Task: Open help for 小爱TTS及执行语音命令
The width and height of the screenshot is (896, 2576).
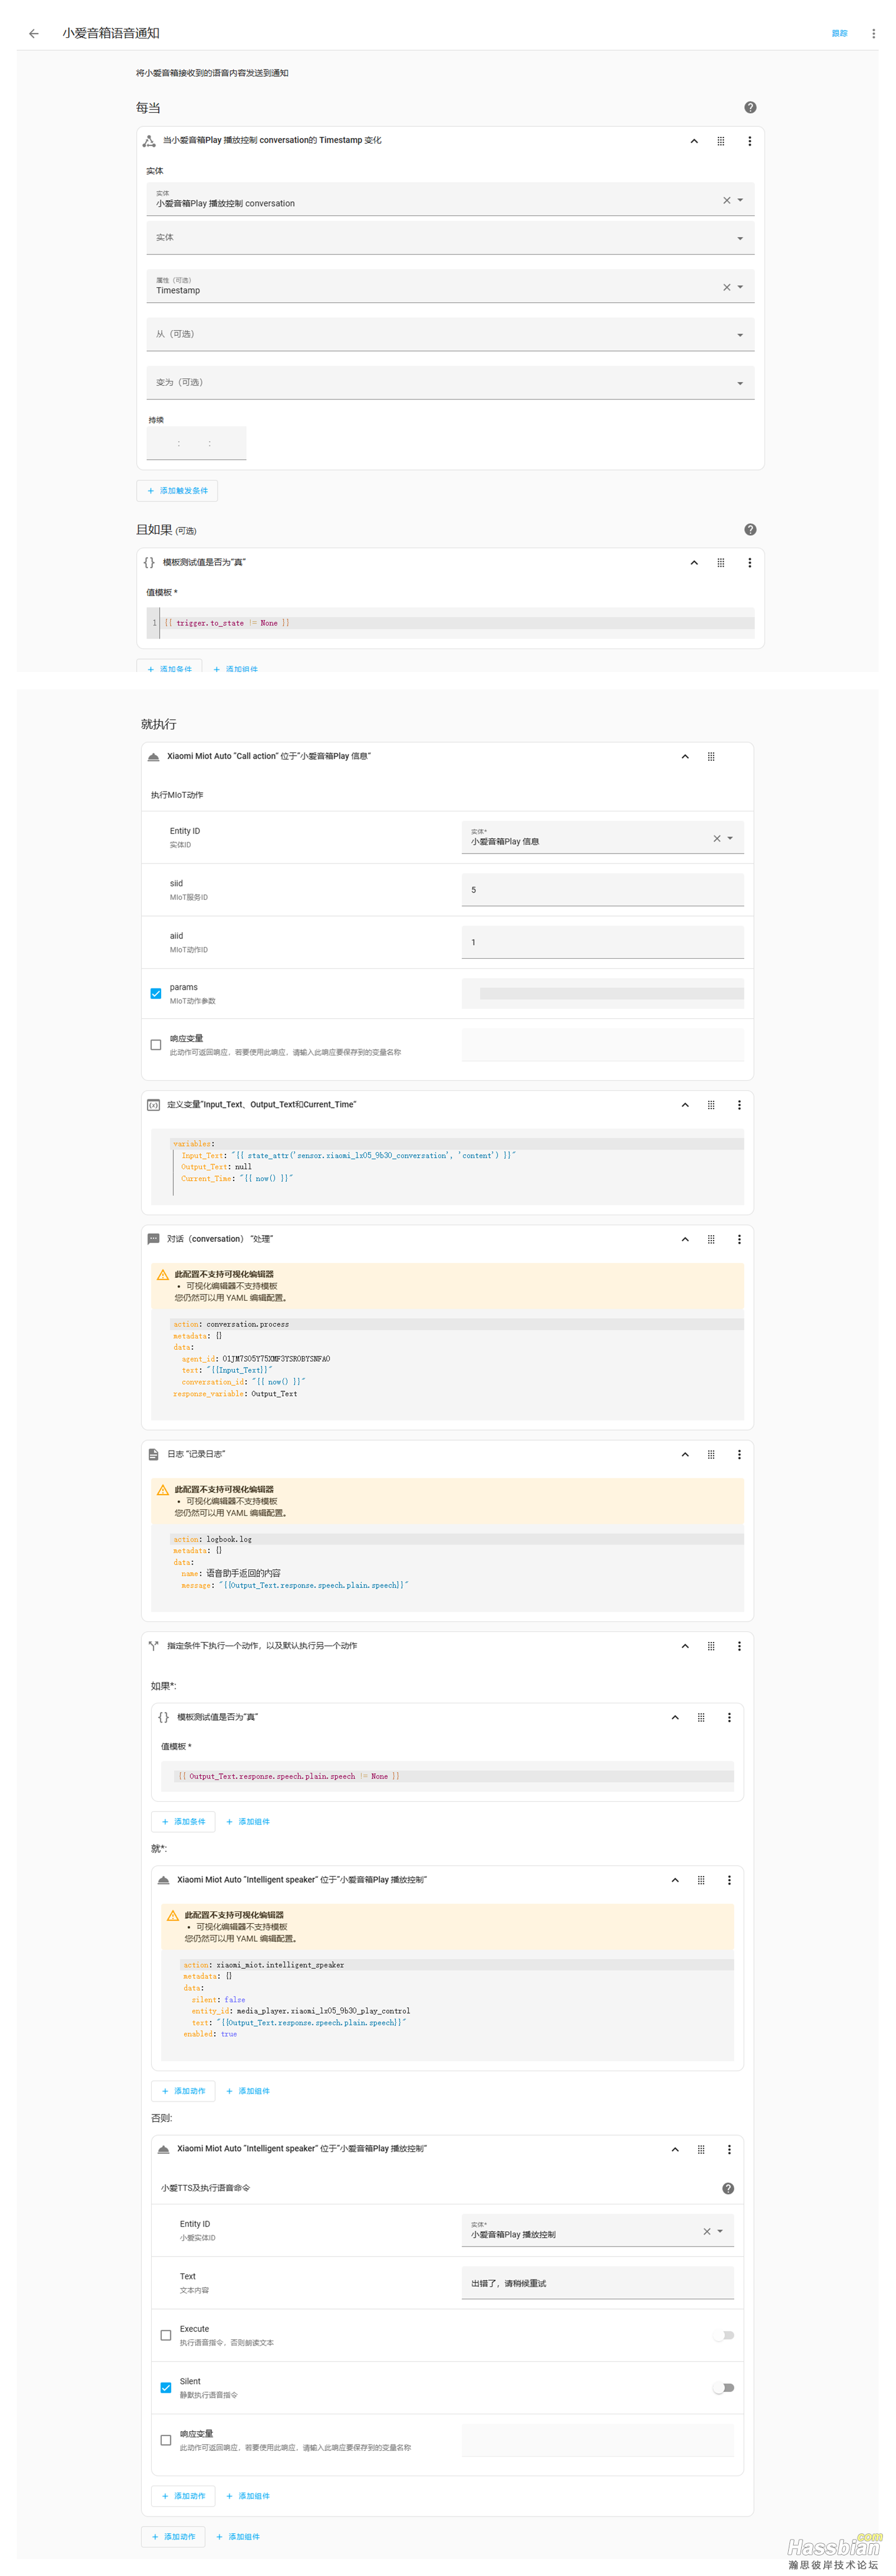Action: (728, 2187)
